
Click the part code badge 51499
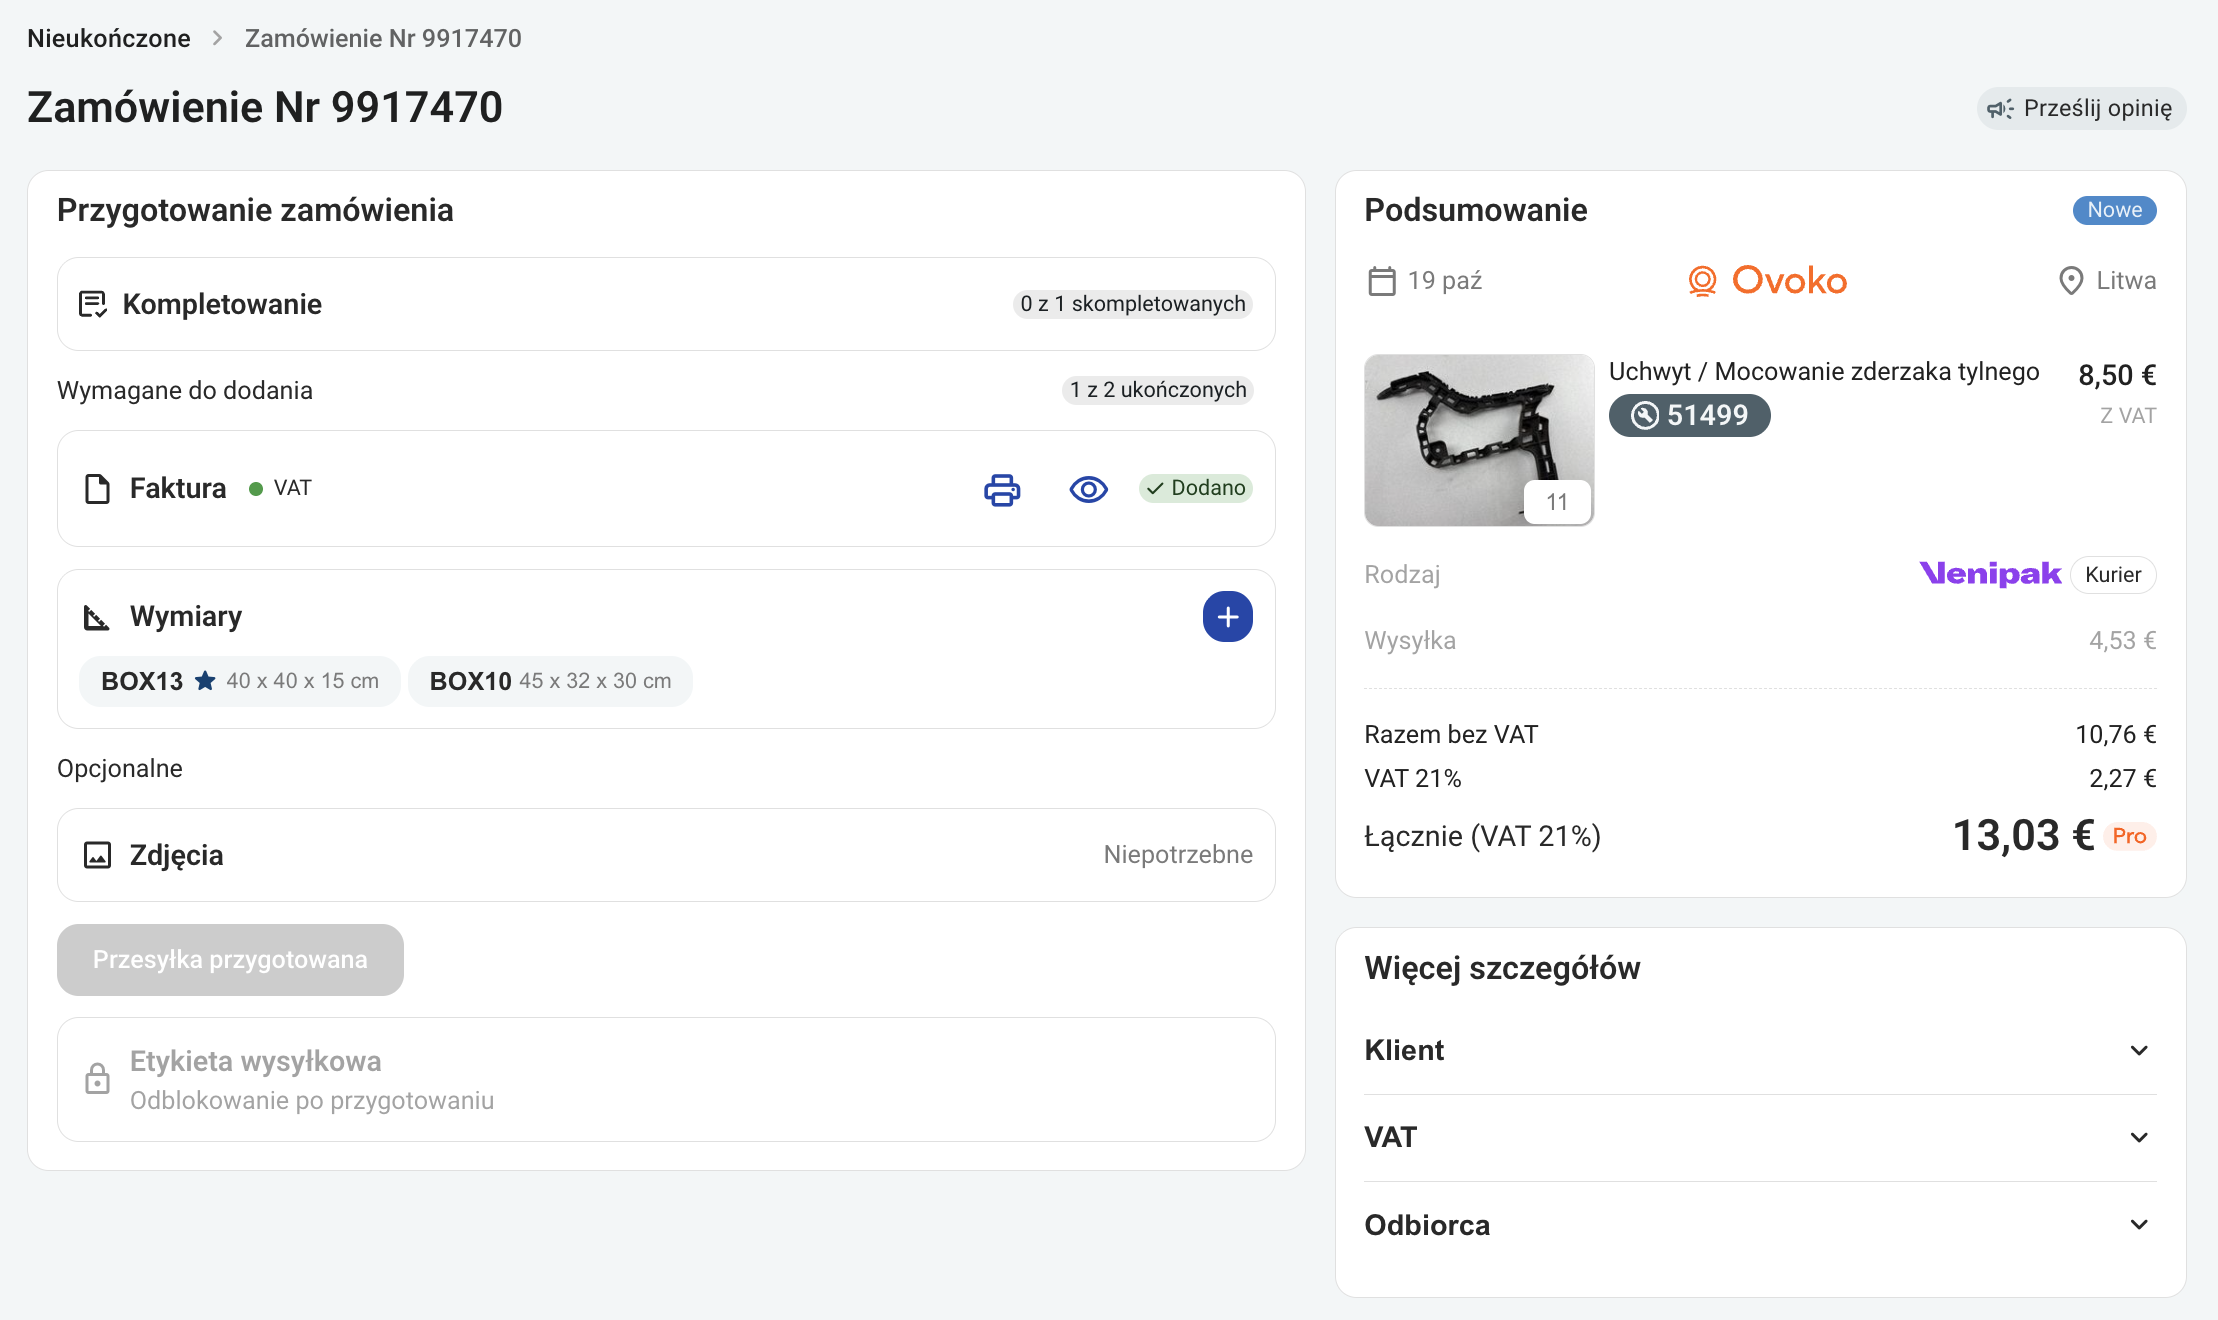pos(1689,415)
